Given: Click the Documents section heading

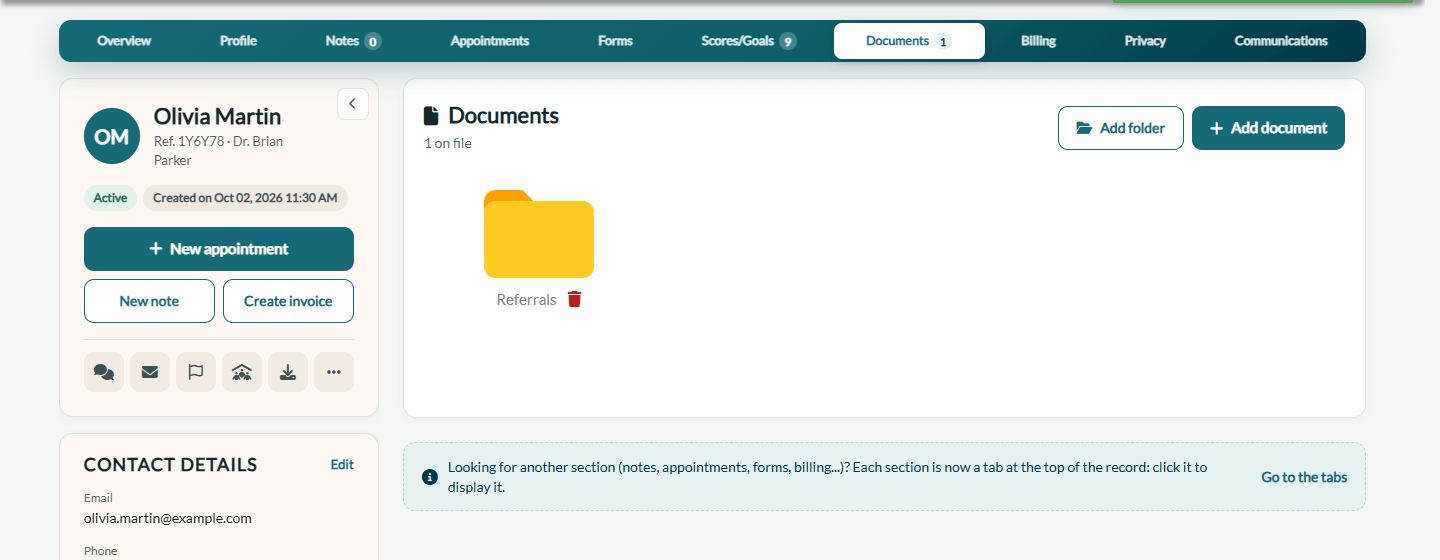Looking at the screenshot, I should [x=503, y=115].
